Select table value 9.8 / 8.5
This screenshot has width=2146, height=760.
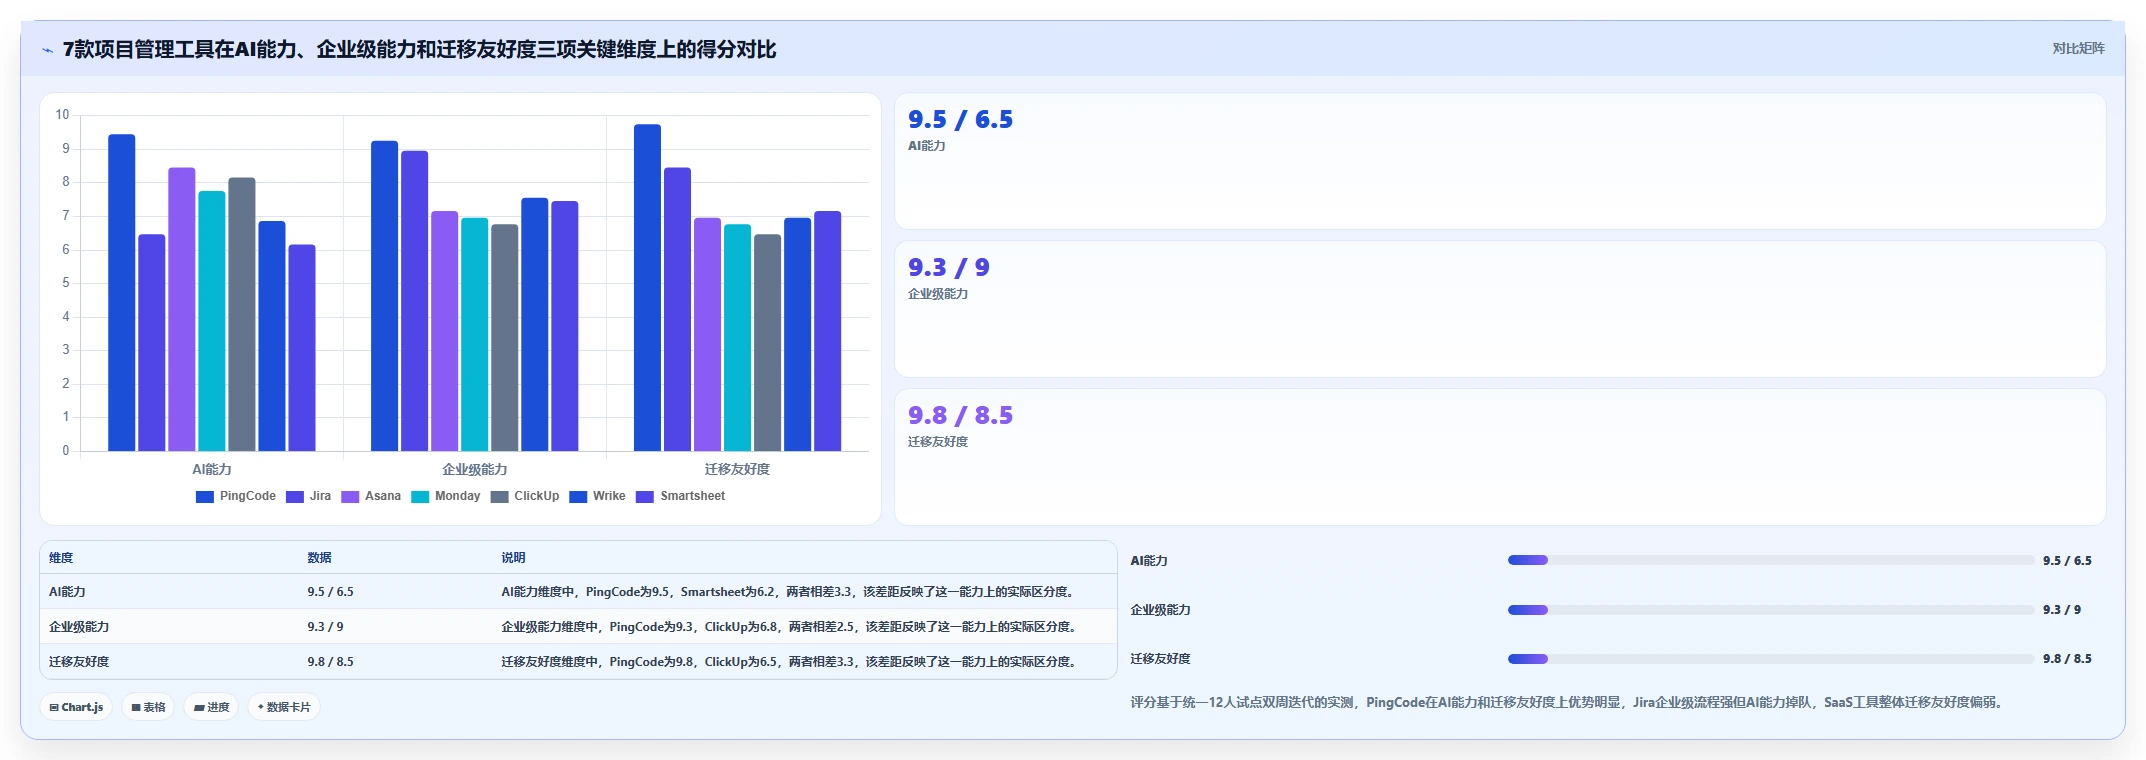pos(331,662)
